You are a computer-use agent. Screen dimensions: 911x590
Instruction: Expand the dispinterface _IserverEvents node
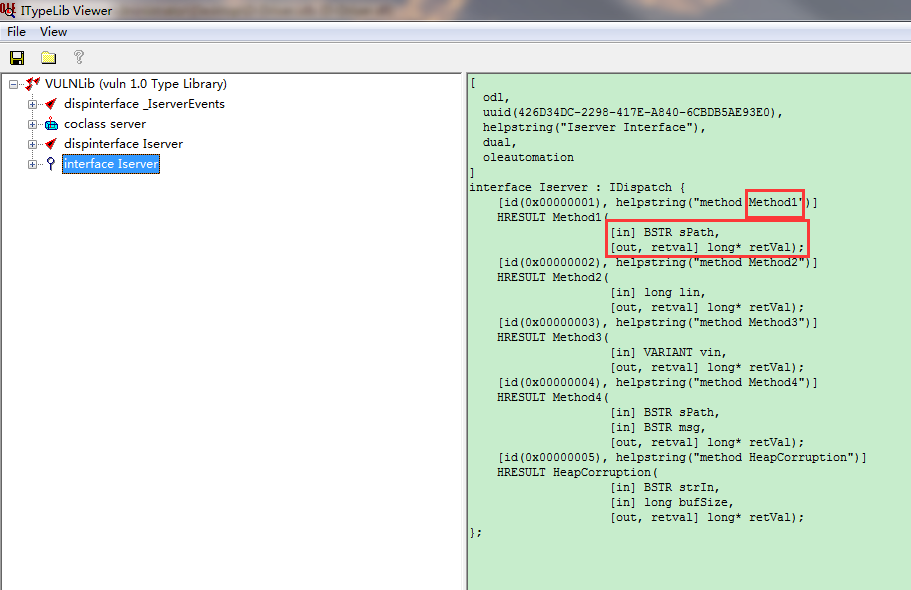tap(31, 103)
